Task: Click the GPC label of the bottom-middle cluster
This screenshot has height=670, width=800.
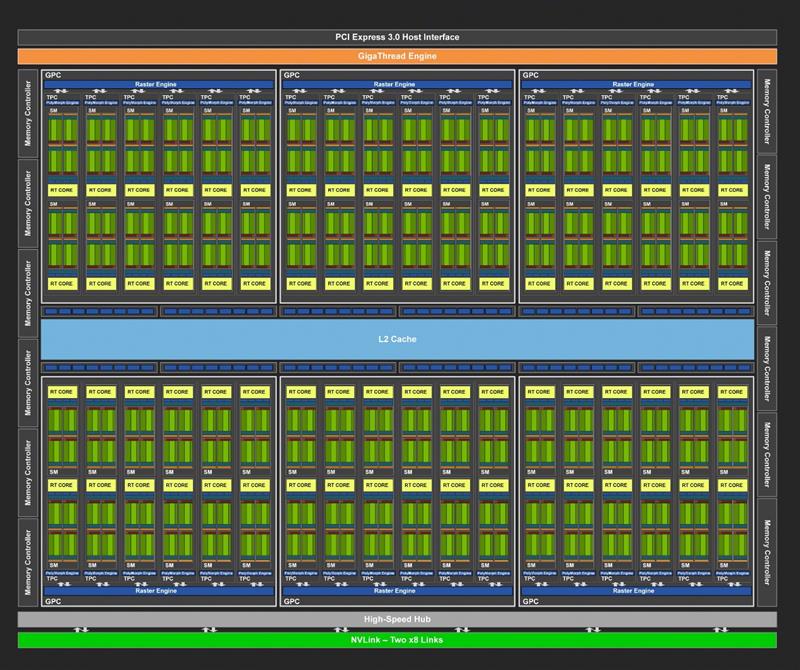Action: pos(292,602)
